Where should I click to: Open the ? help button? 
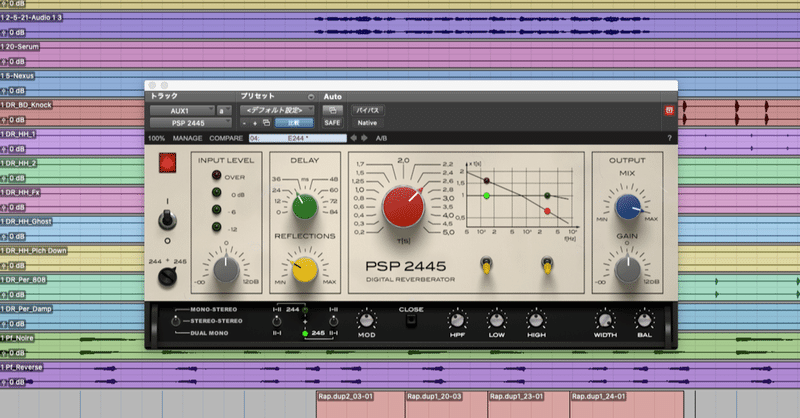click(x=669, y=138)
